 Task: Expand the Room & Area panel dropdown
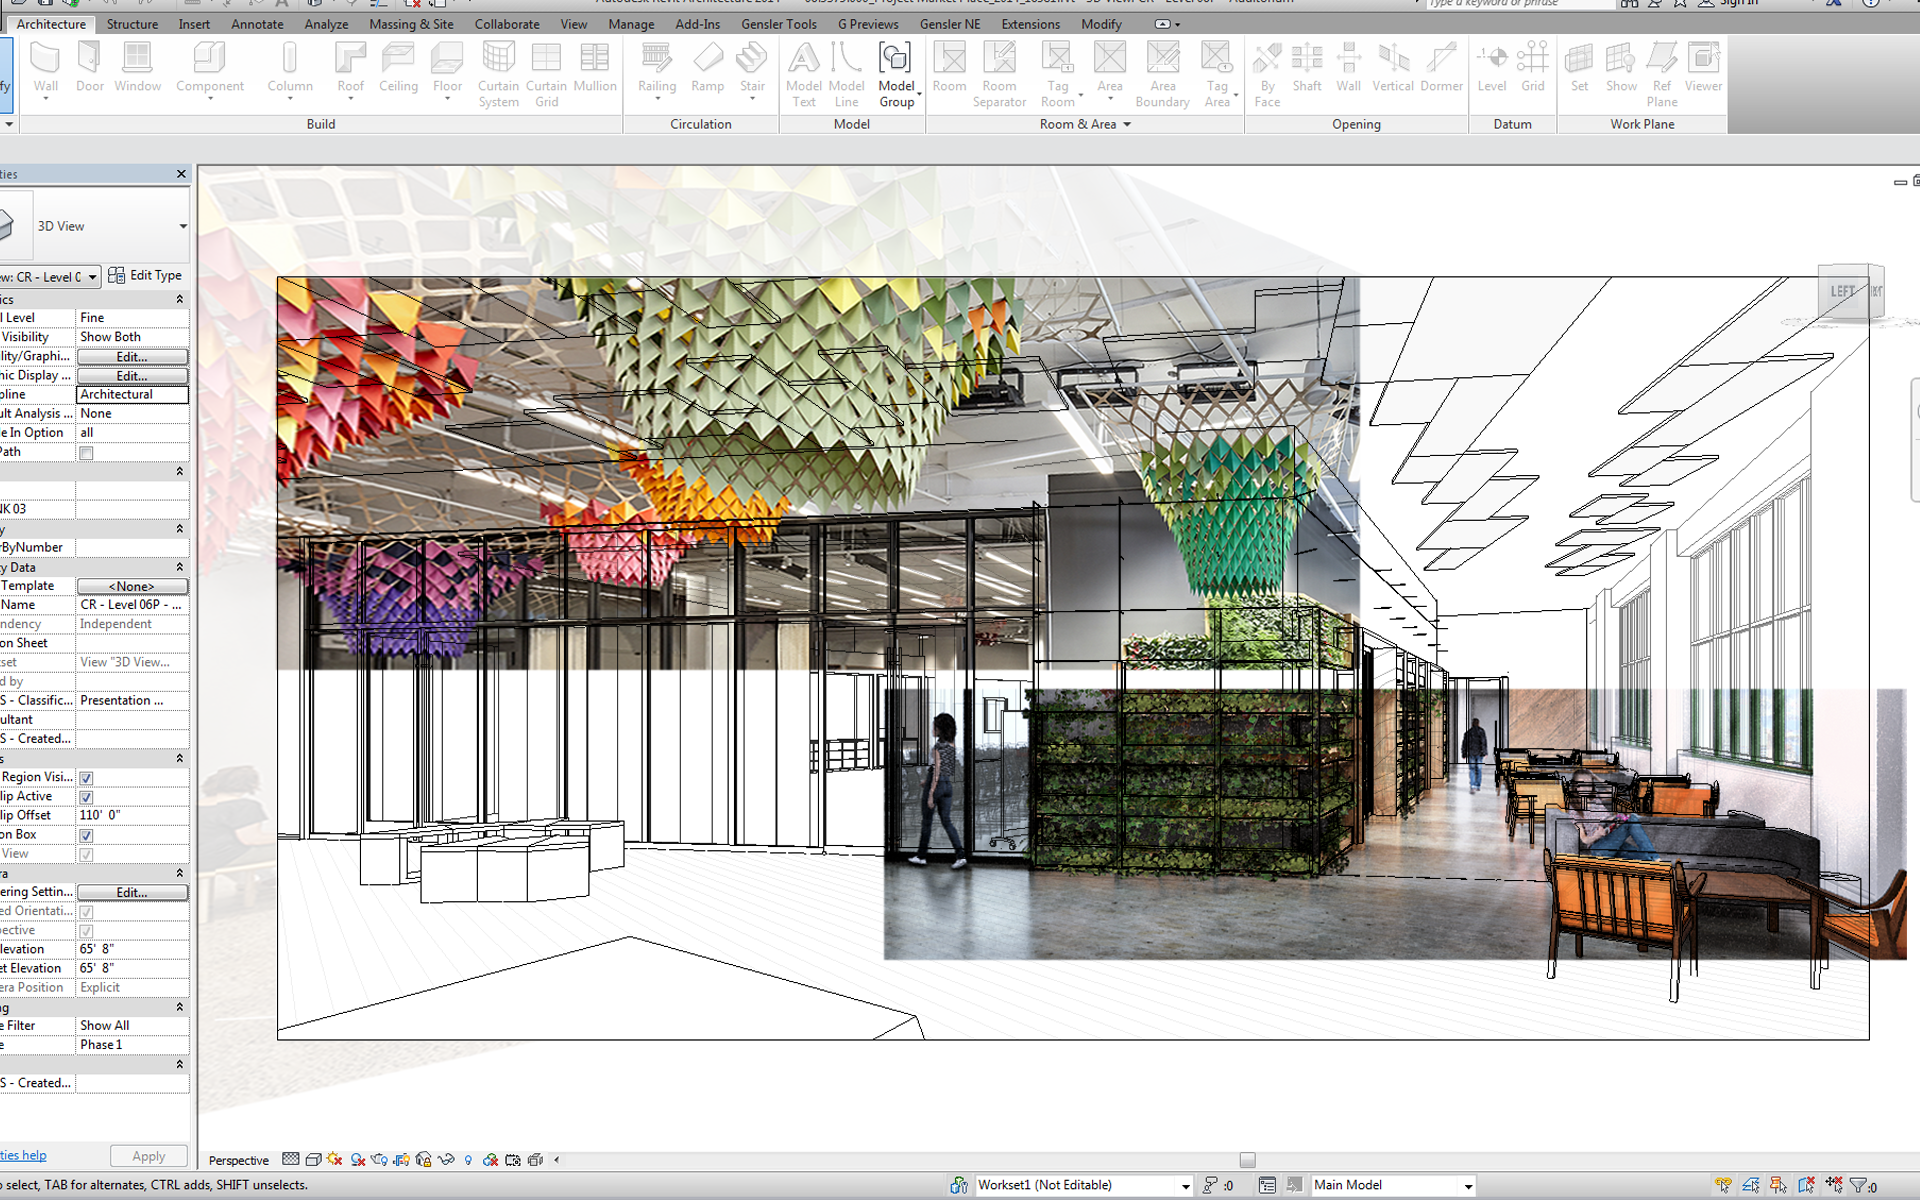1127,124
